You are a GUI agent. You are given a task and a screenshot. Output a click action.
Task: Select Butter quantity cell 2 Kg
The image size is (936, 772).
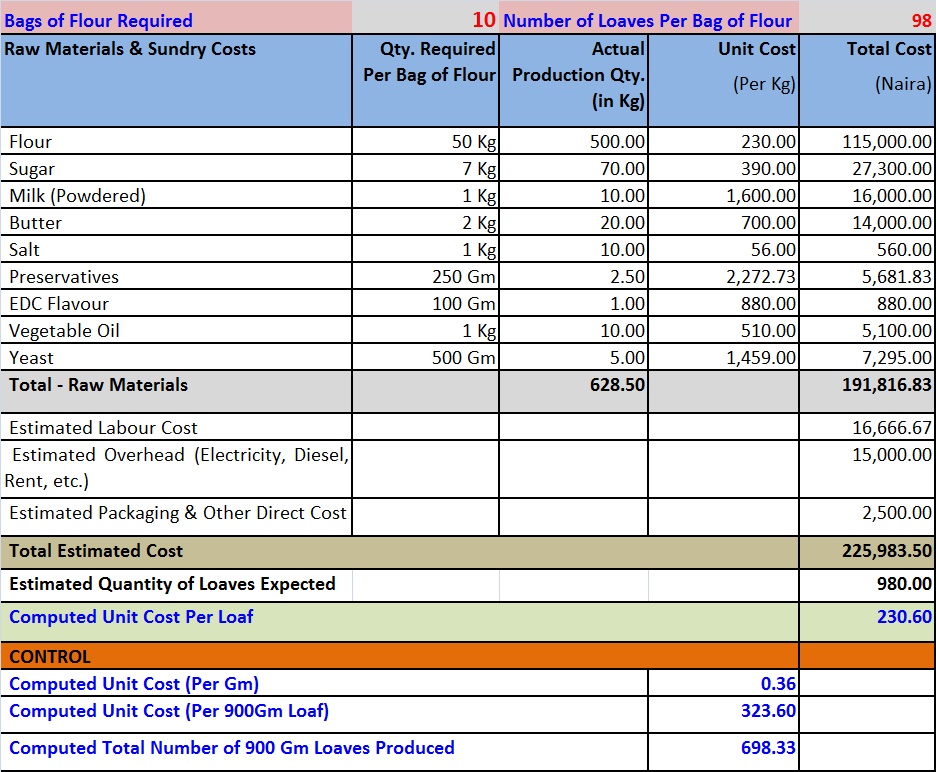click(479, 223)
